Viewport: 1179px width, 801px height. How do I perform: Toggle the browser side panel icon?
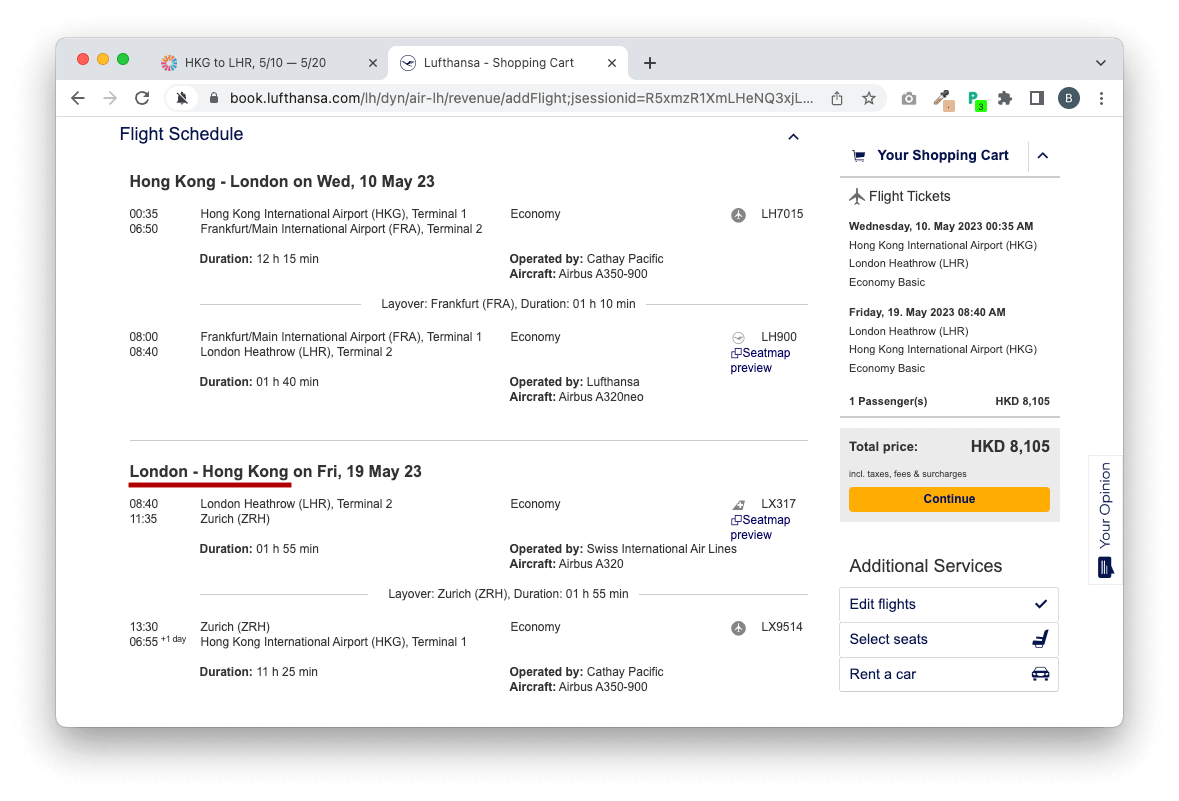pyautogui.click(x=1037, y=99)
